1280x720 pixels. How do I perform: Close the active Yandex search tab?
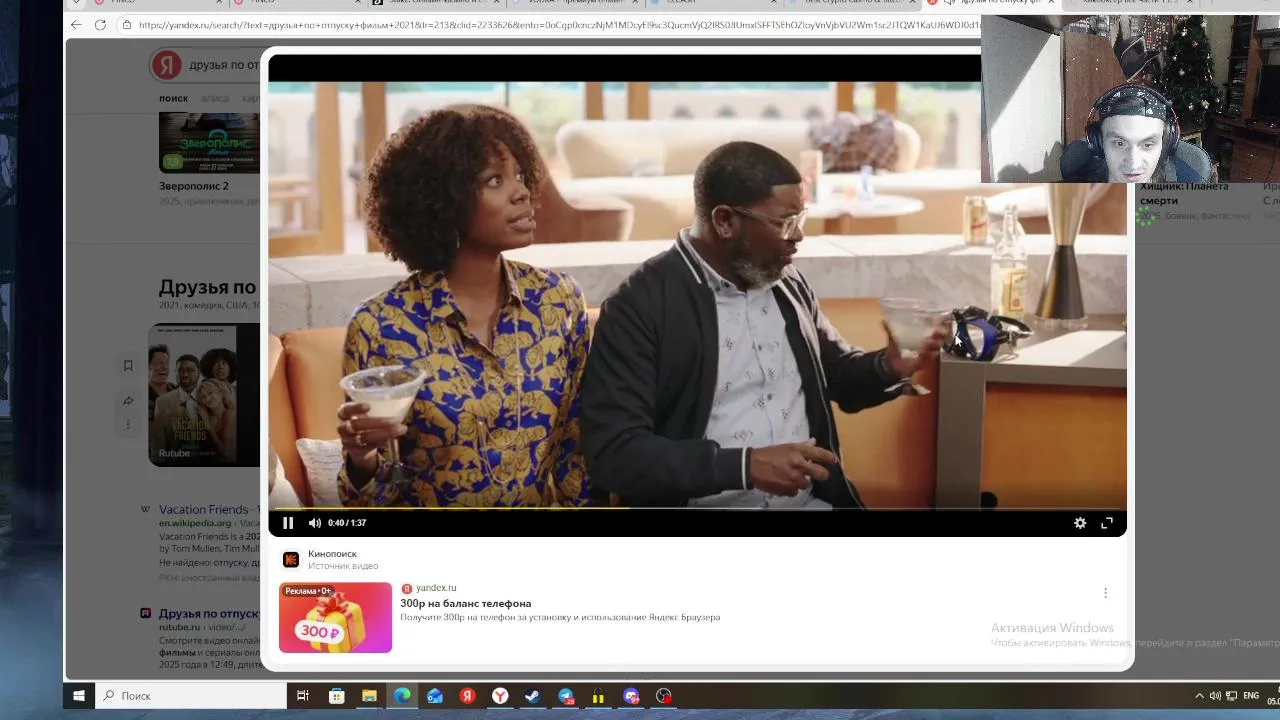pyautogui.click(x=1050, y=3)
